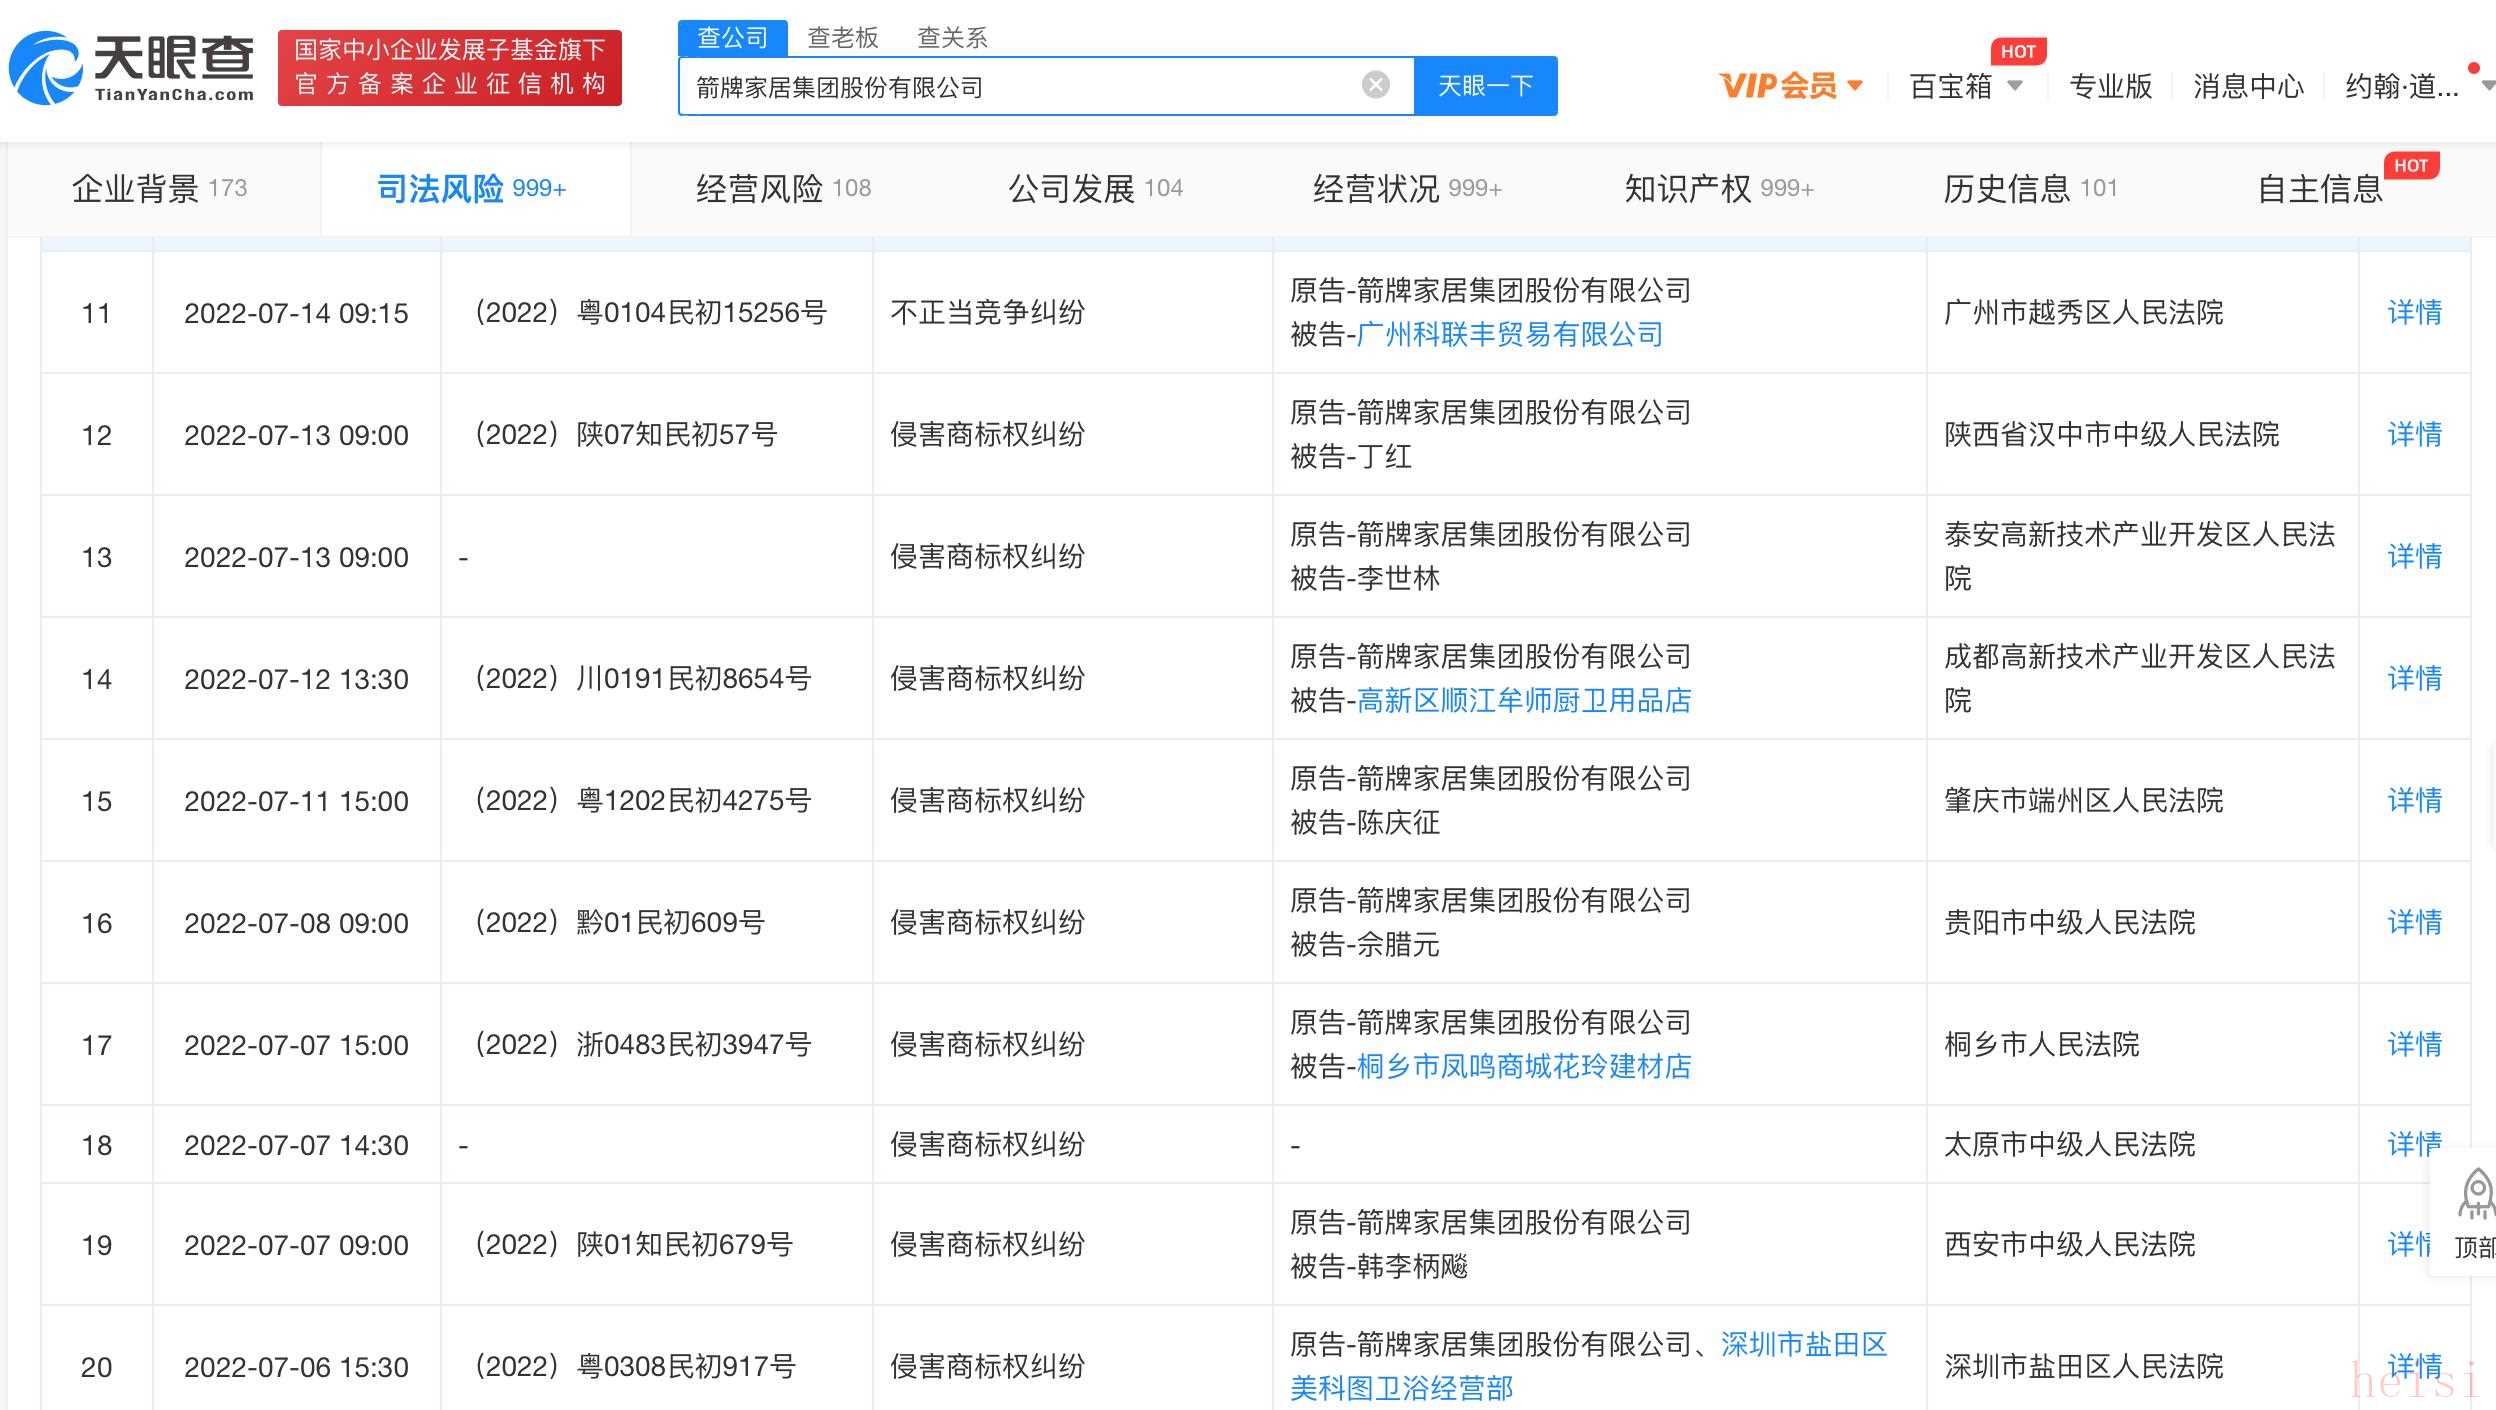Switch to the 查老板 search tab
Screen dimensions: 2496x1410
(x=842, y=38)
